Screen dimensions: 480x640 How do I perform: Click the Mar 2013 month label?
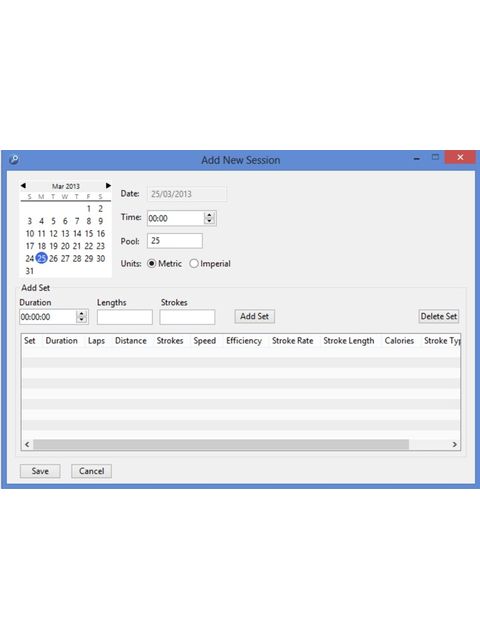(x=66, y=186)
